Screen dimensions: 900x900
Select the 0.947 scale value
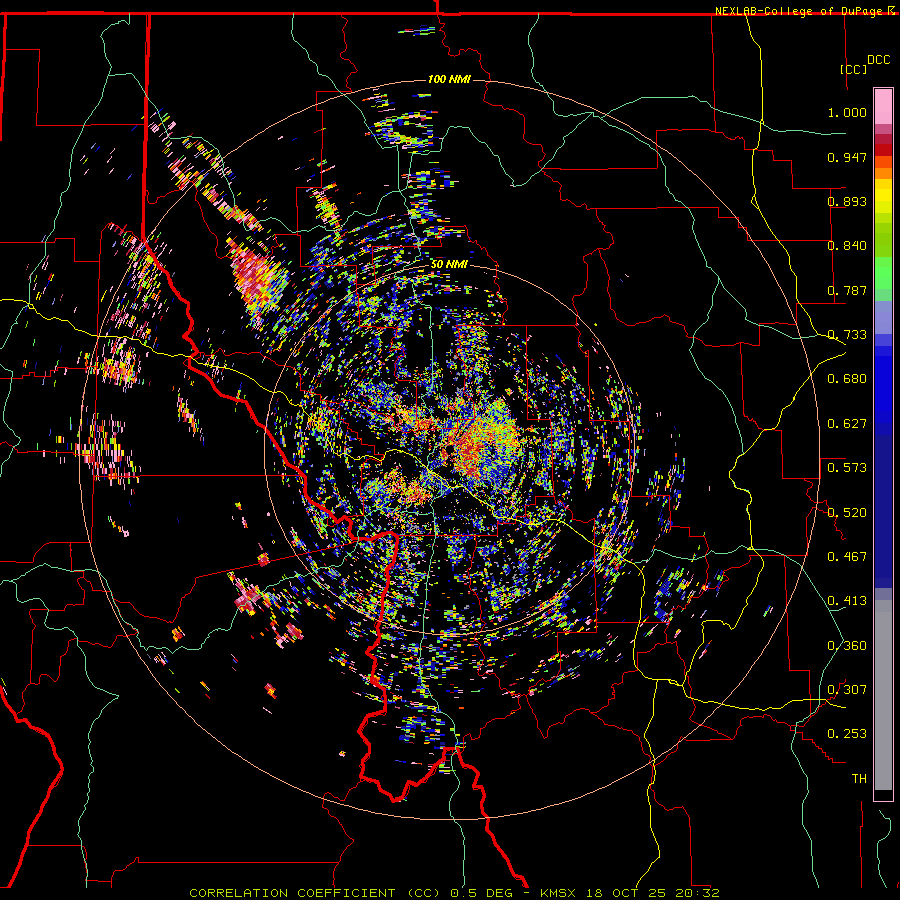tap(847, 157)
